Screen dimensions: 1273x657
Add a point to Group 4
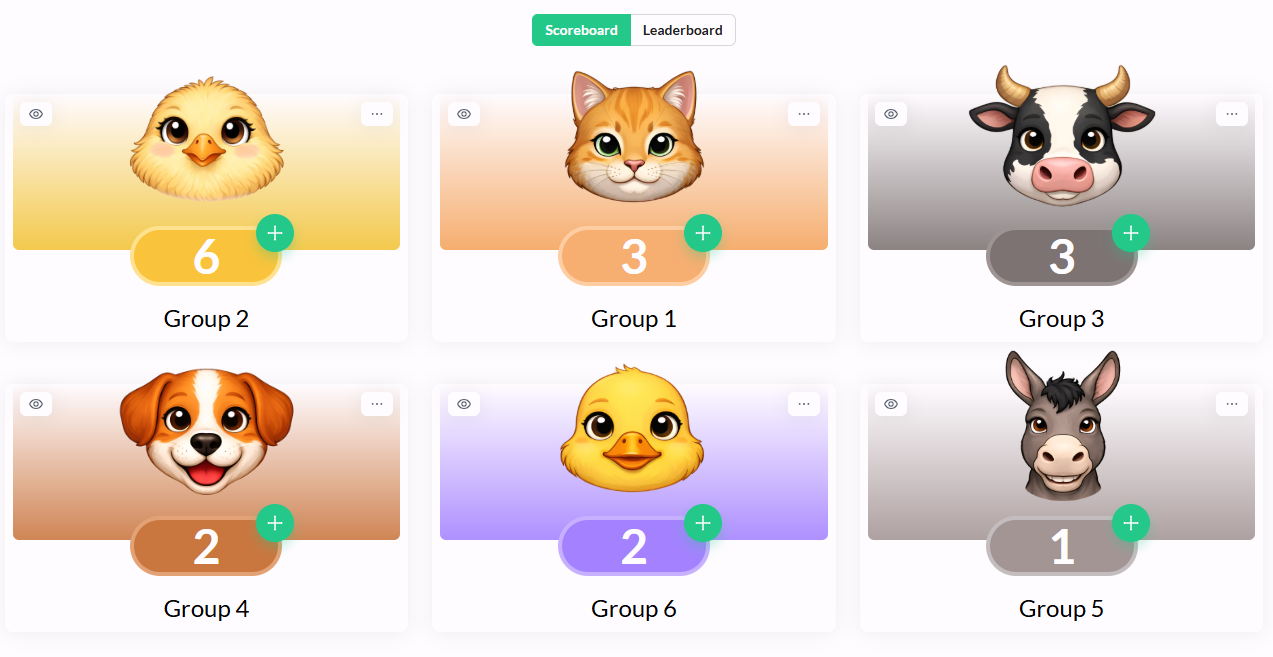tap(275, 523)
